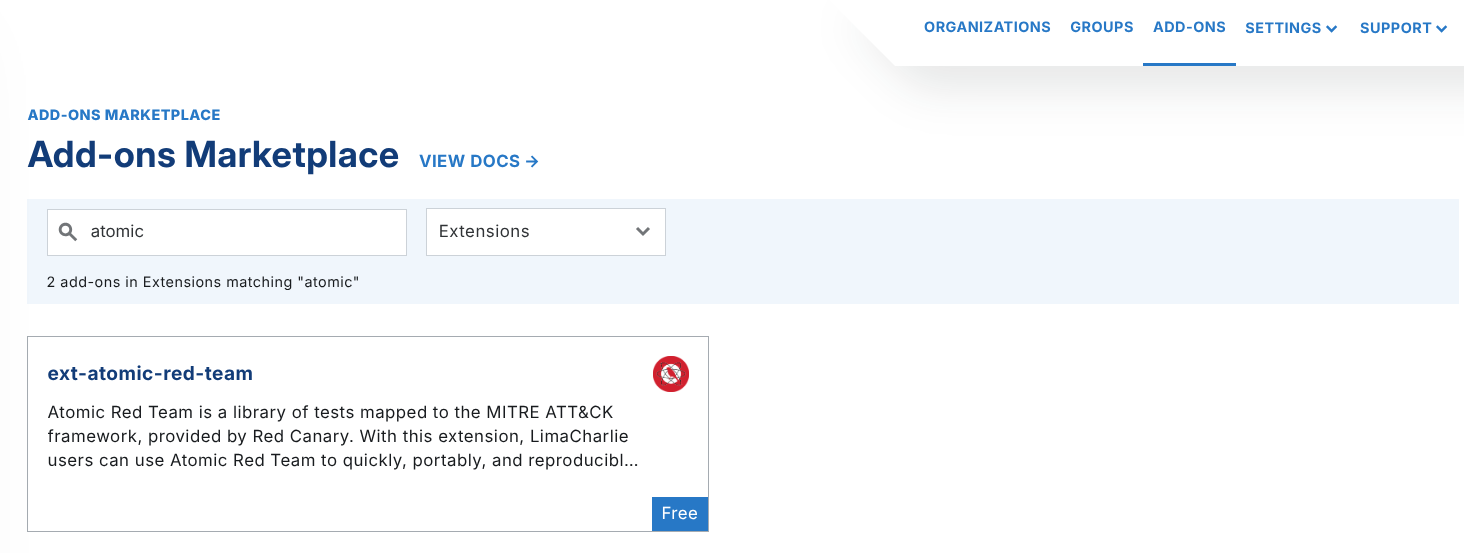The width and height of the screenshot is (1464, 553).
Task: Select the Add-ons tab
Action: [x=1189, y=27]
